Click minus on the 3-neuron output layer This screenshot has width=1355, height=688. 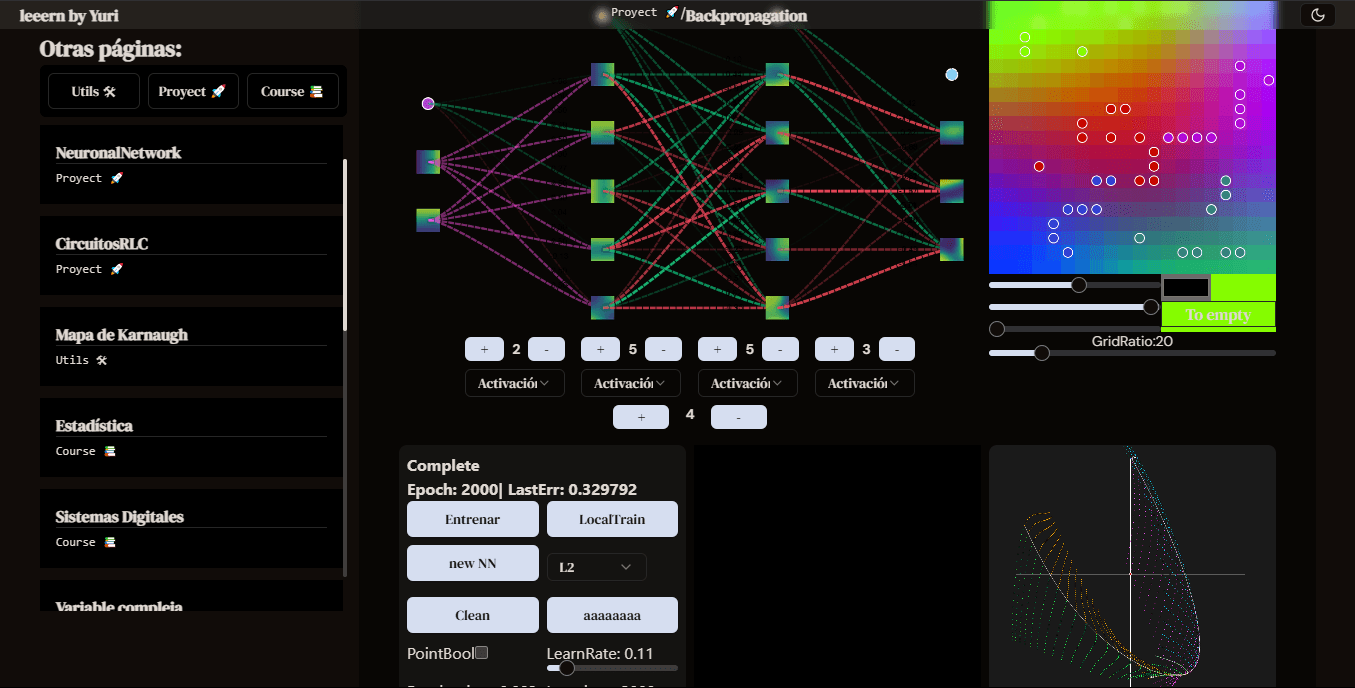(897, 349)
